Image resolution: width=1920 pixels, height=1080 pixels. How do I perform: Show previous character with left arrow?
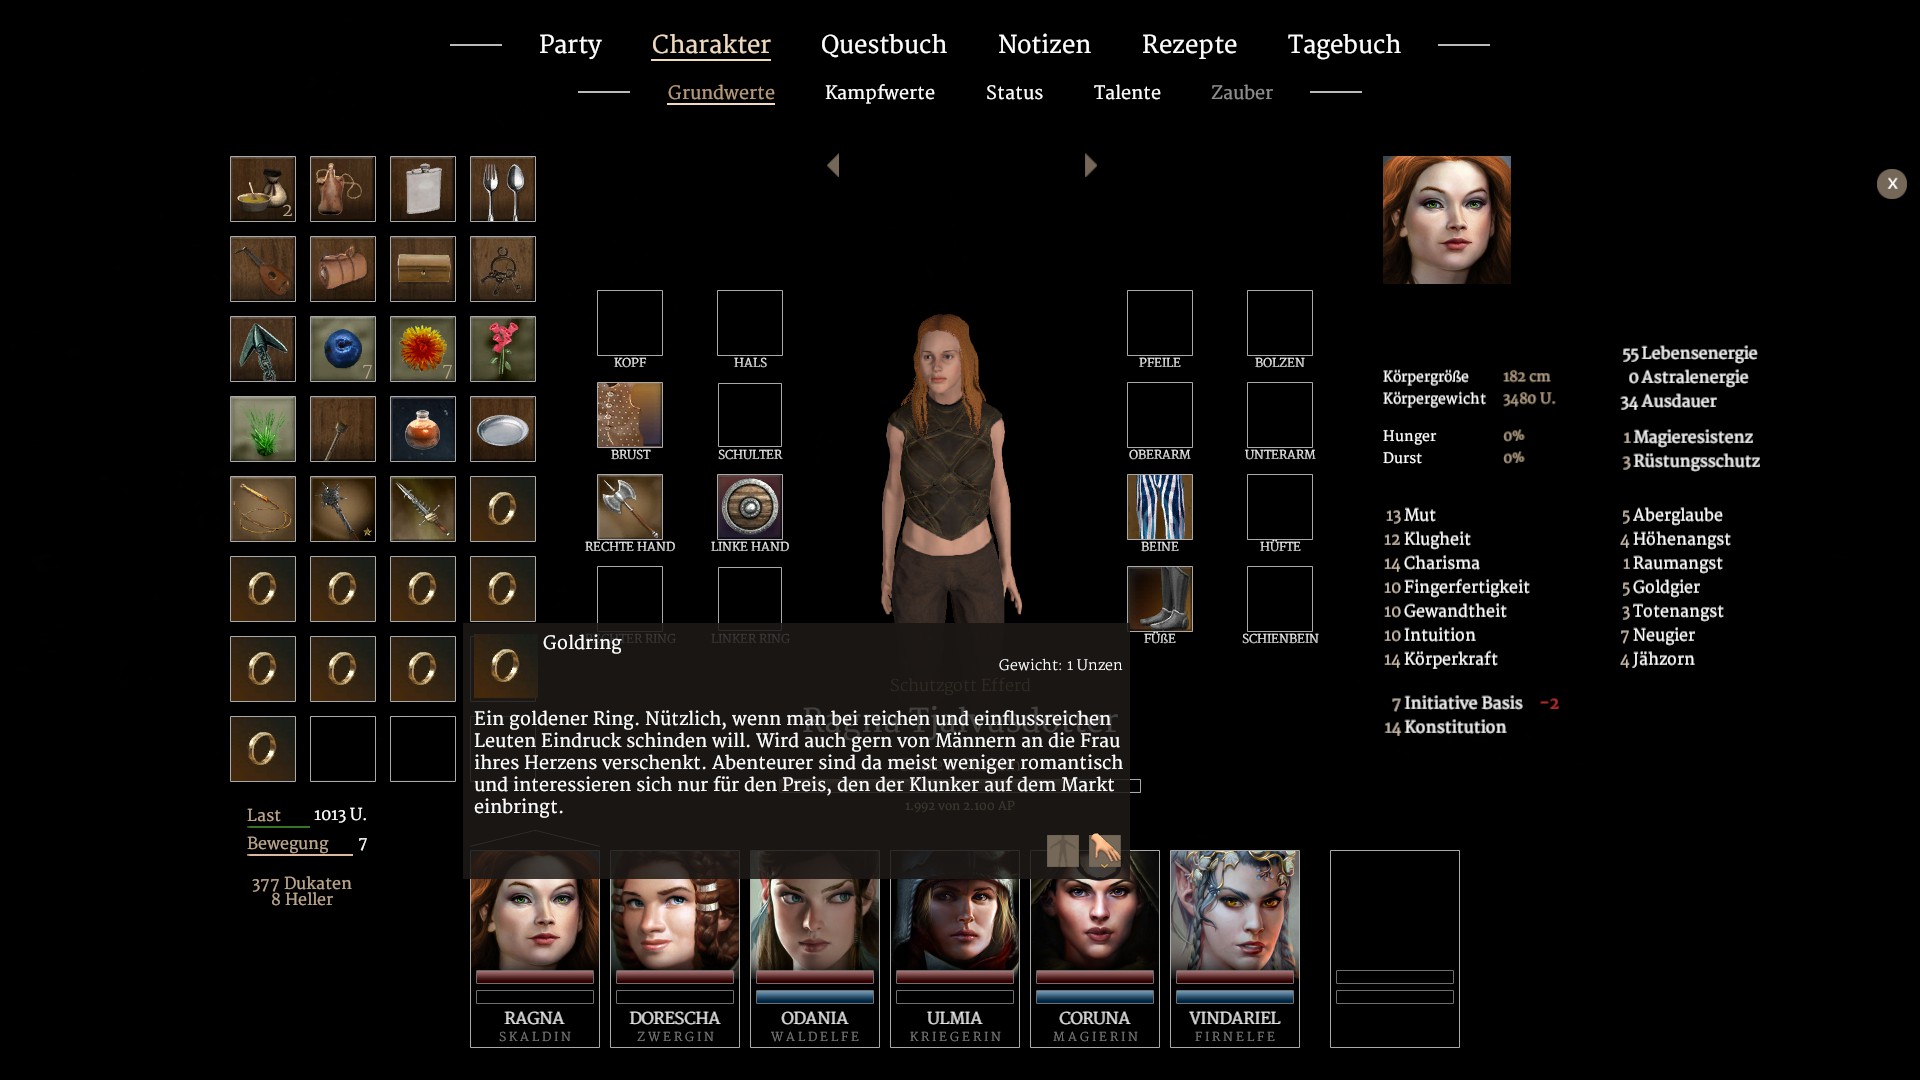(x=833, y=166)
